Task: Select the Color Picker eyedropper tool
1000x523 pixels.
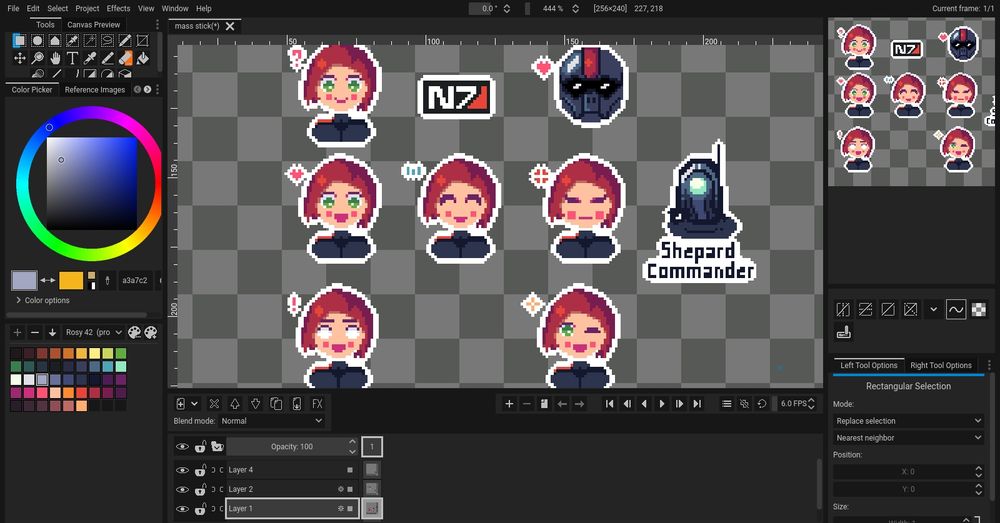Action: point(90,59)
